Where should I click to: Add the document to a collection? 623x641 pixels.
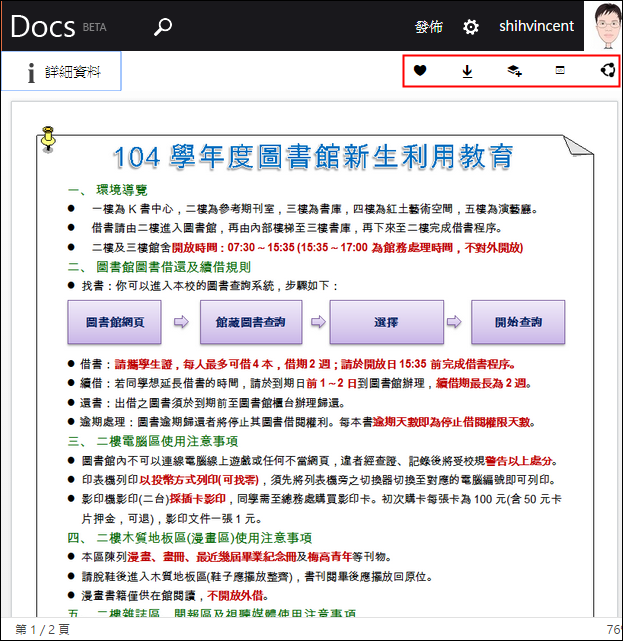(514, 71)
